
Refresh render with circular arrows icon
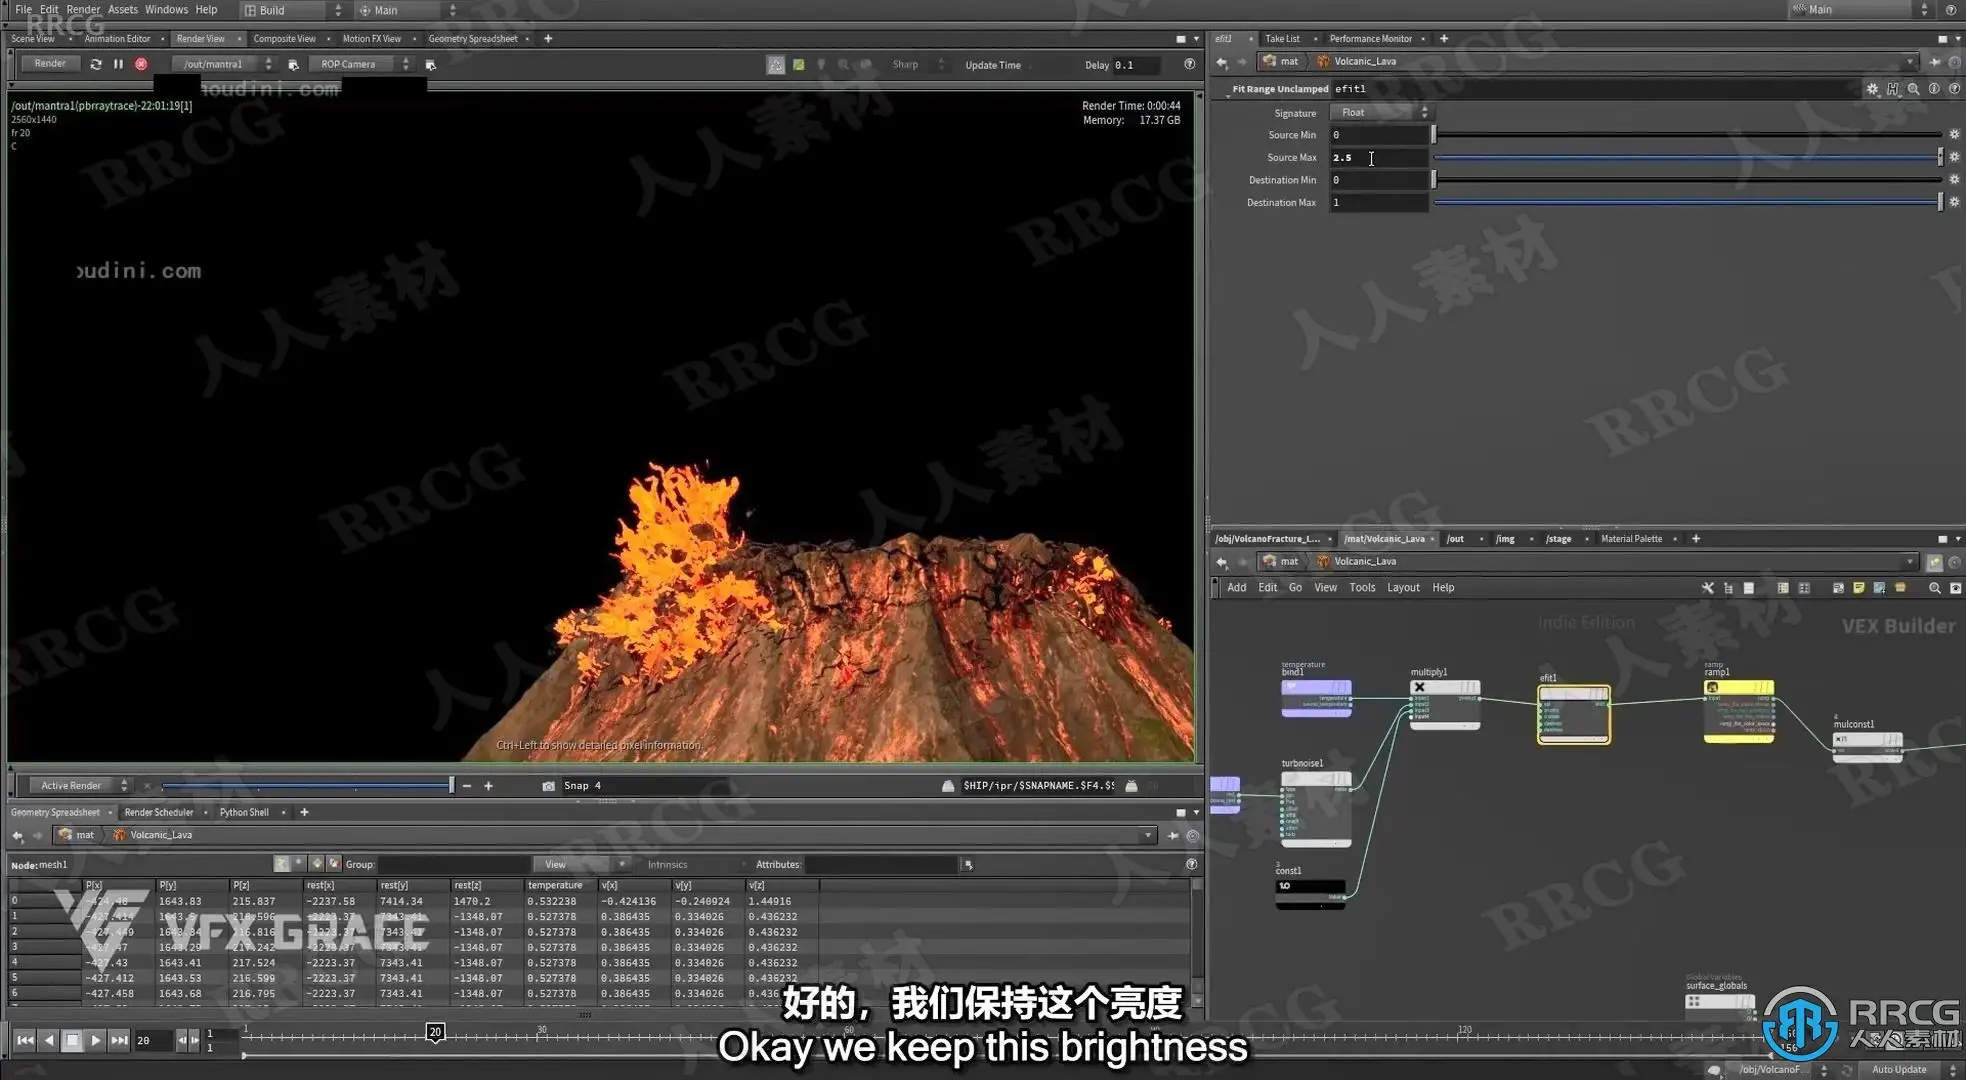point(96,64)
